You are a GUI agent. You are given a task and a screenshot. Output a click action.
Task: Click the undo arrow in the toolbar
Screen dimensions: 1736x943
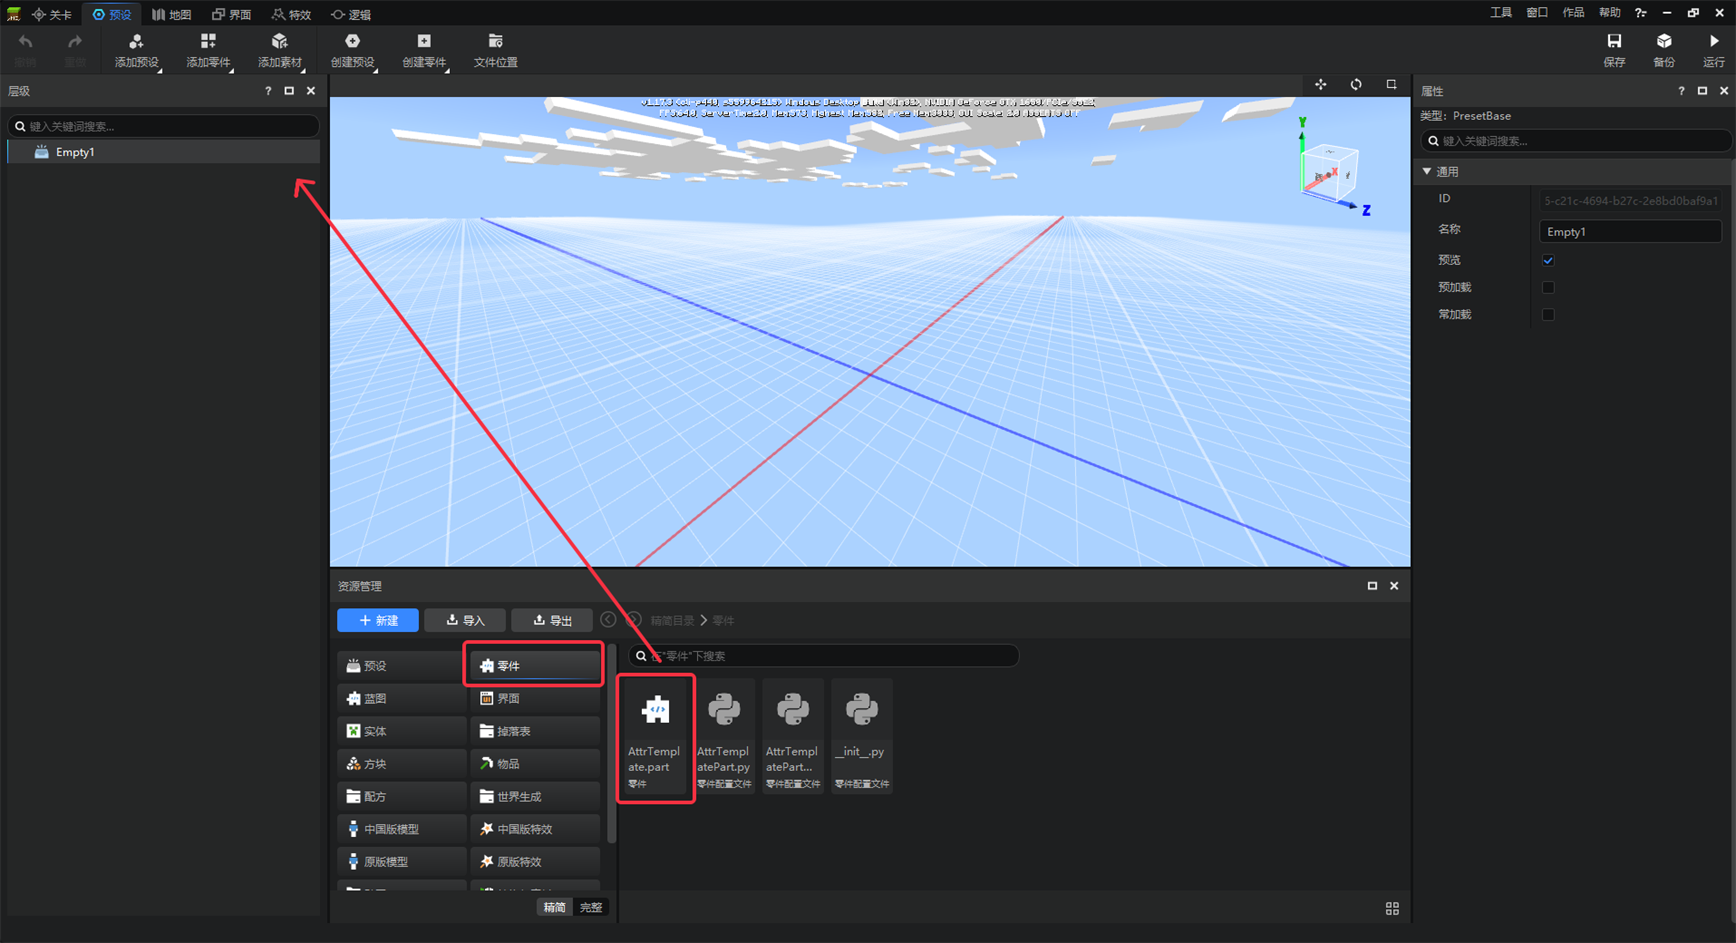25,42
